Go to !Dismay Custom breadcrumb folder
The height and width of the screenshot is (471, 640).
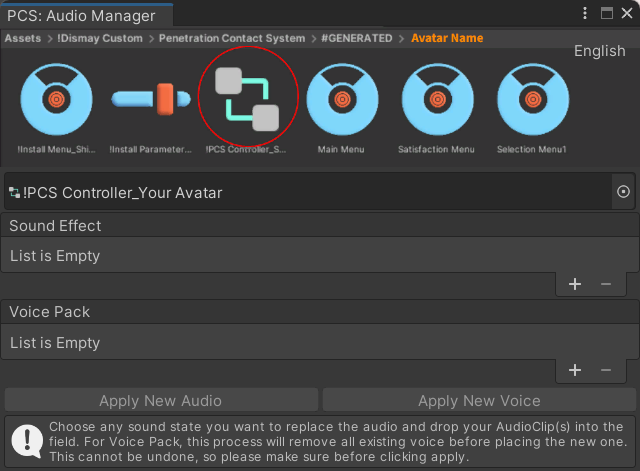tap(100, 38)
